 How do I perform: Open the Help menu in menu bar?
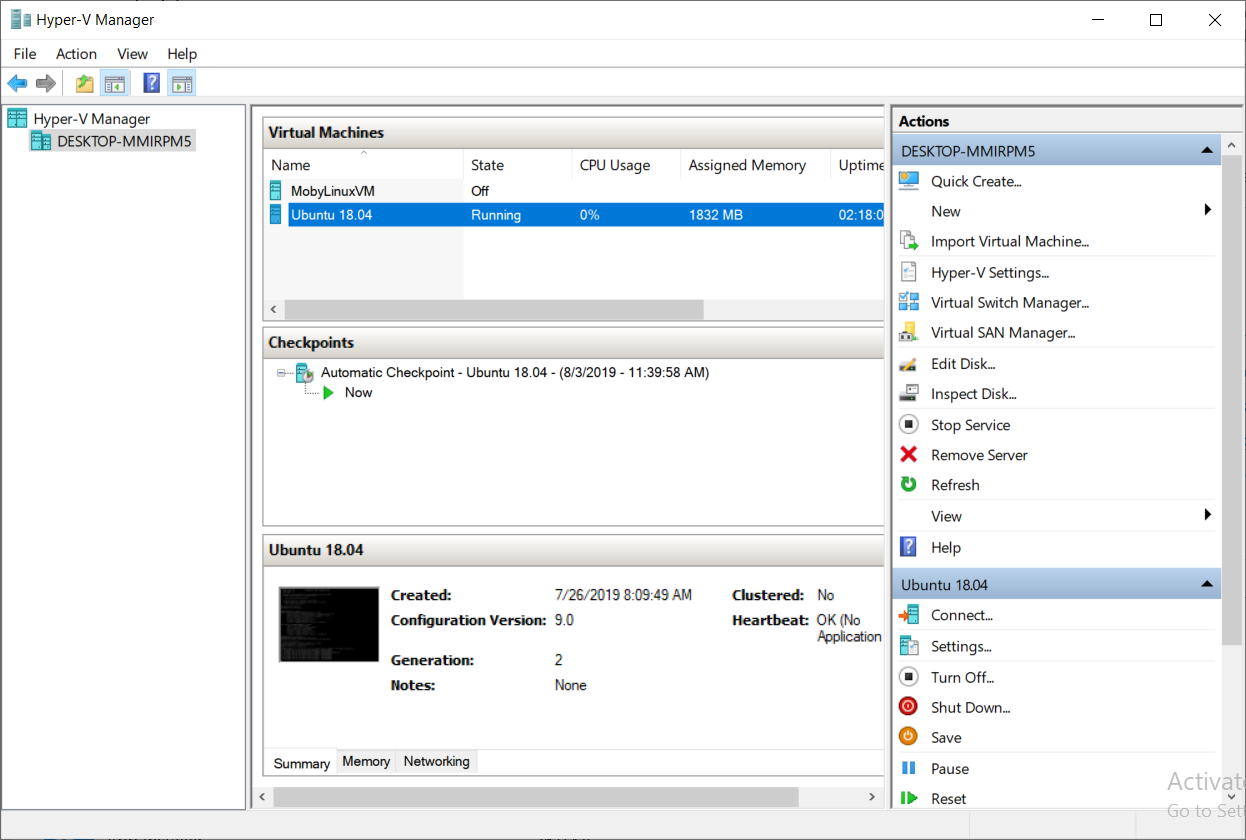[182, 54]
